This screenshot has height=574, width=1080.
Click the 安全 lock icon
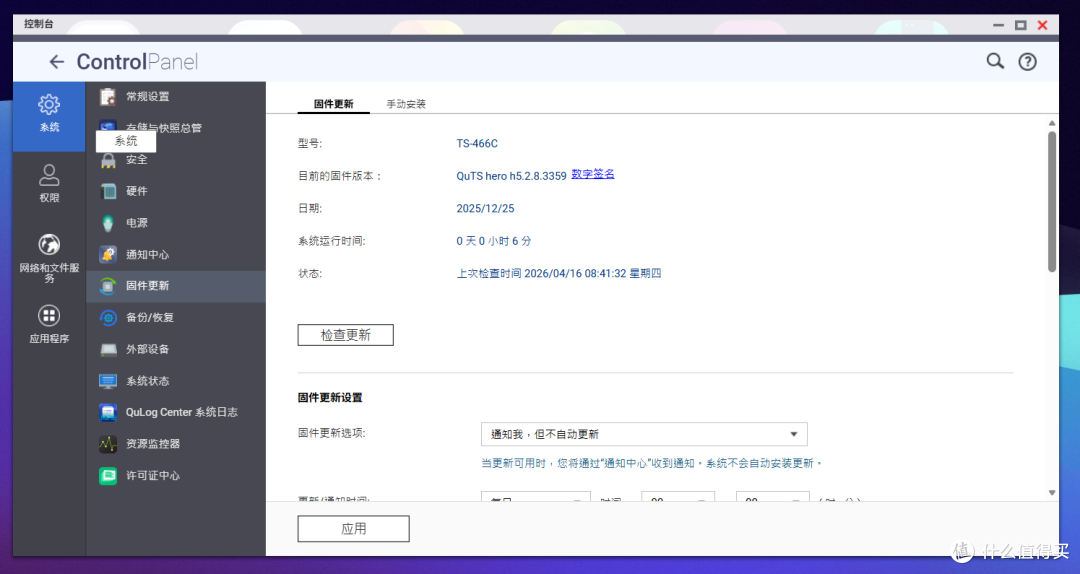pos(108,160)
